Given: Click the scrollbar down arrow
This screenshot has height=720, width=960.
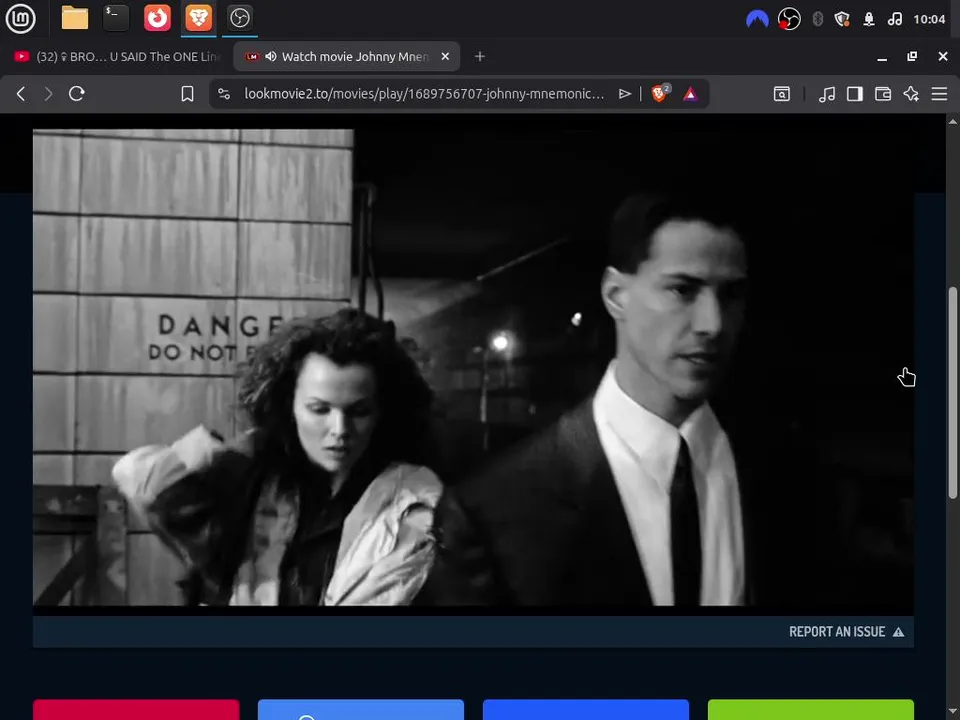Looking at the screenshot, I should click(953, 712).
